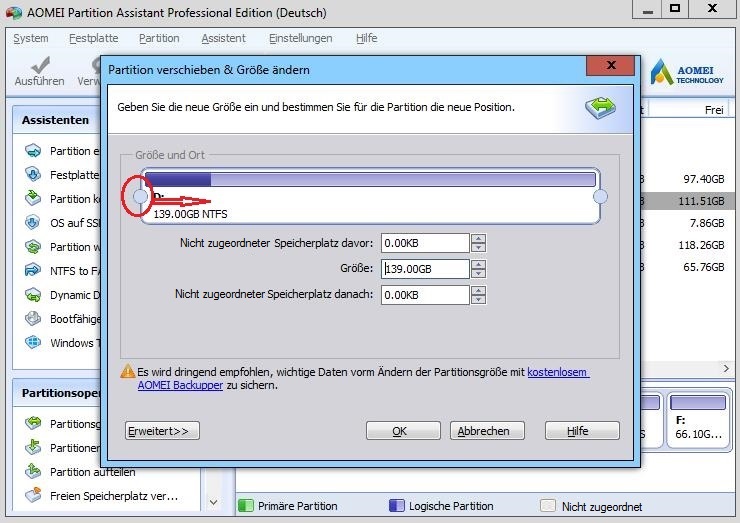
Task: Click right scroll arrow of partition list
Action: tap(726, 368)
